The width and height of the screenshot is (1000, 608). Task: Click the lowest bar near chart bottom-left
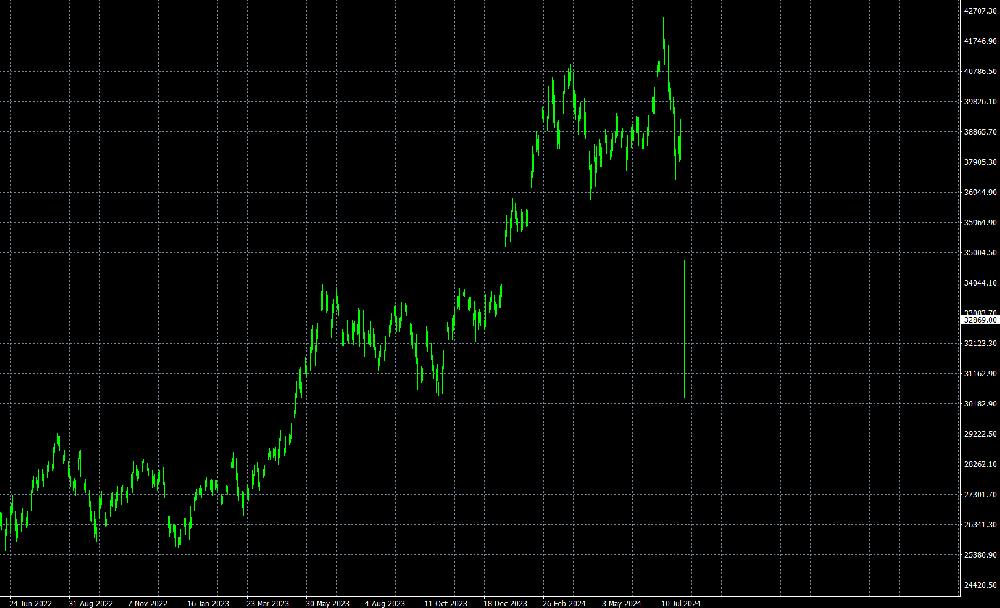6,538
